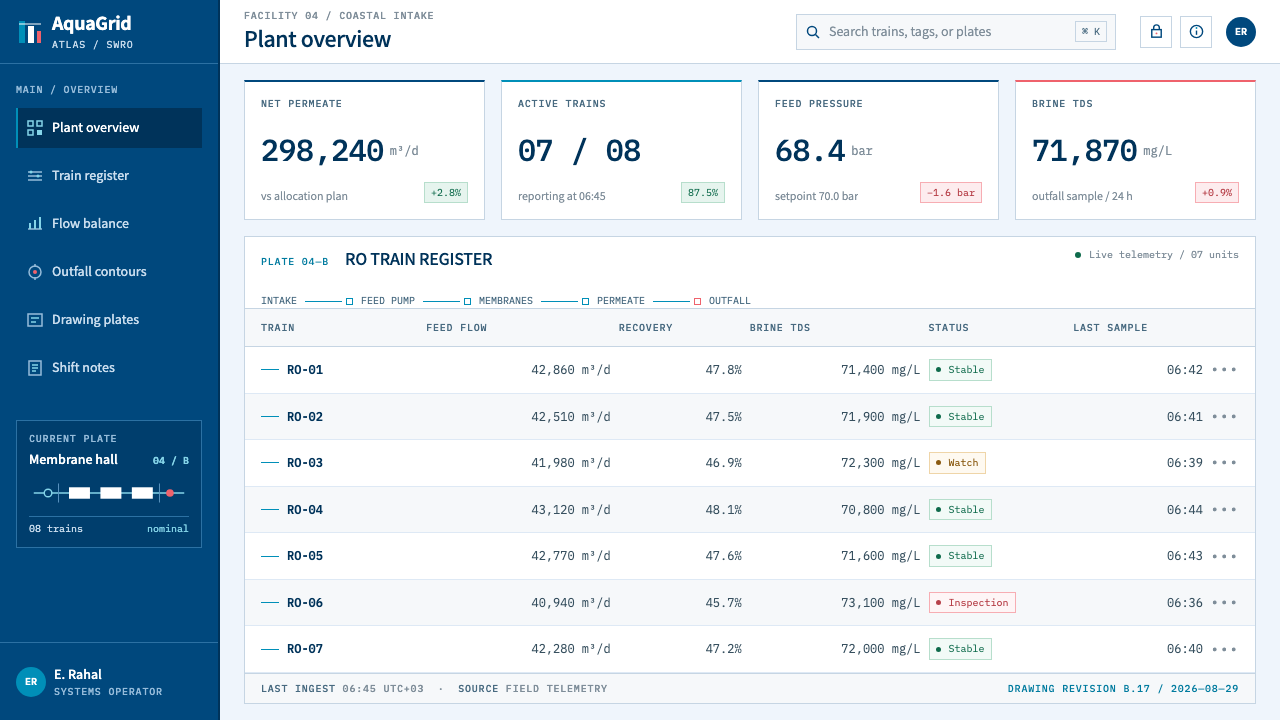The width and height of the screenshot is (1280, 720).
Task: Click the AquaGrid logo icon
Action: [x=30, y=32]
